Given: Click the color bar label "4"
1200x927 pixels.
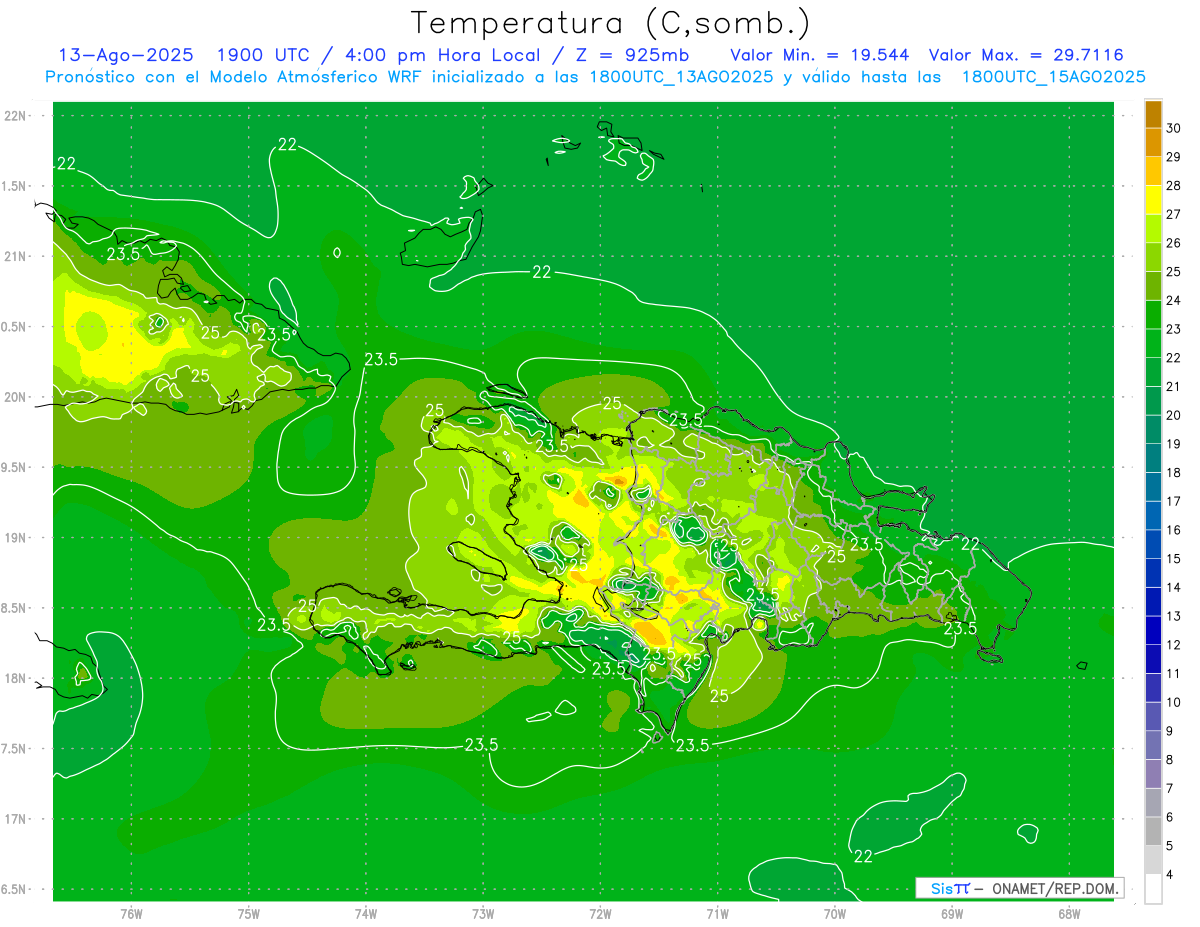Looking at the screenshot, I should coord(1171,875).
